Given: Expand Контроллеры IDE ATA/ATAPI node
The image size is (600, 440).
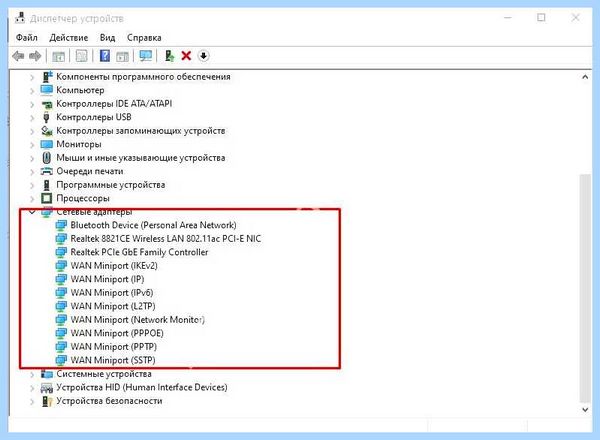Looking at the screenshot, I should coord(32,104).
